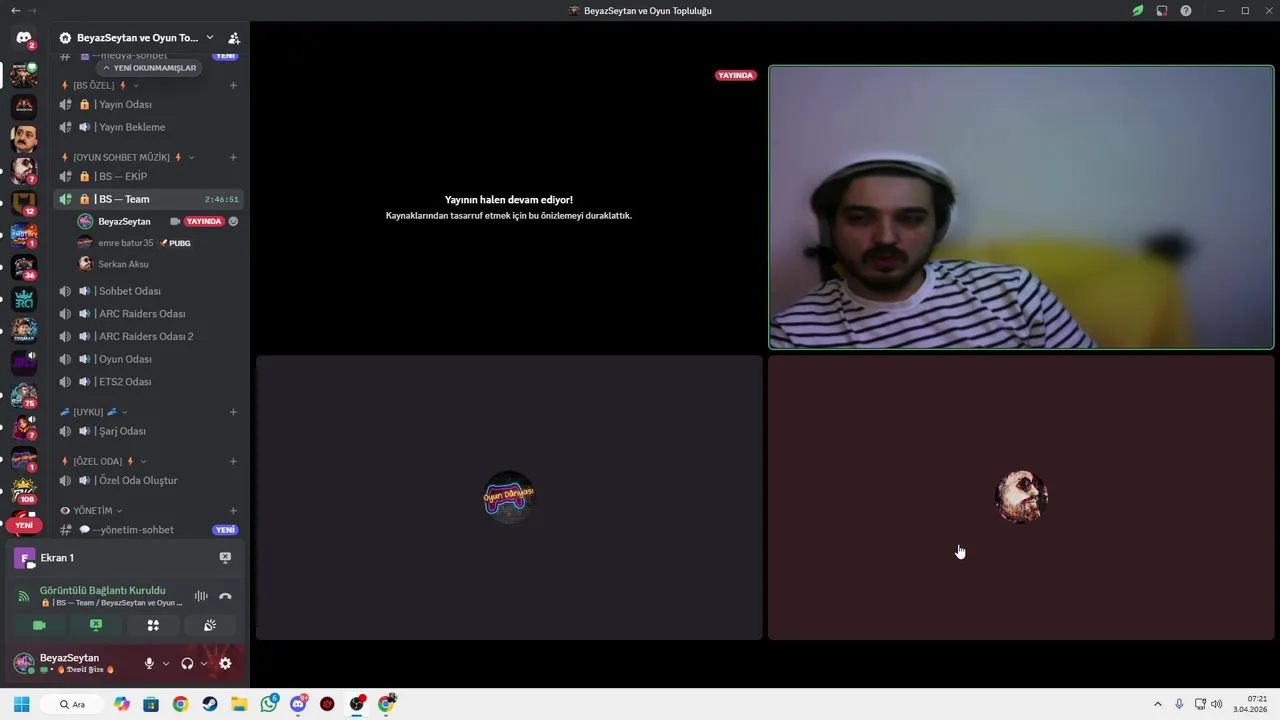Viewport: 1280px width, 720px height.
Task: Click emre batur35 in voice list
Action: click(x=158, y=243)
